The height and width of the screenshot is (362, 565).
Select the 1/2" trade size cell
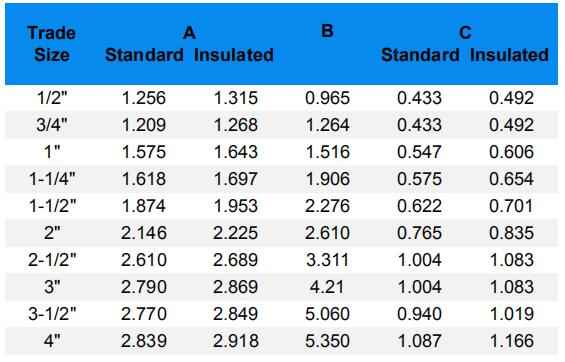(x=52, y=98)
